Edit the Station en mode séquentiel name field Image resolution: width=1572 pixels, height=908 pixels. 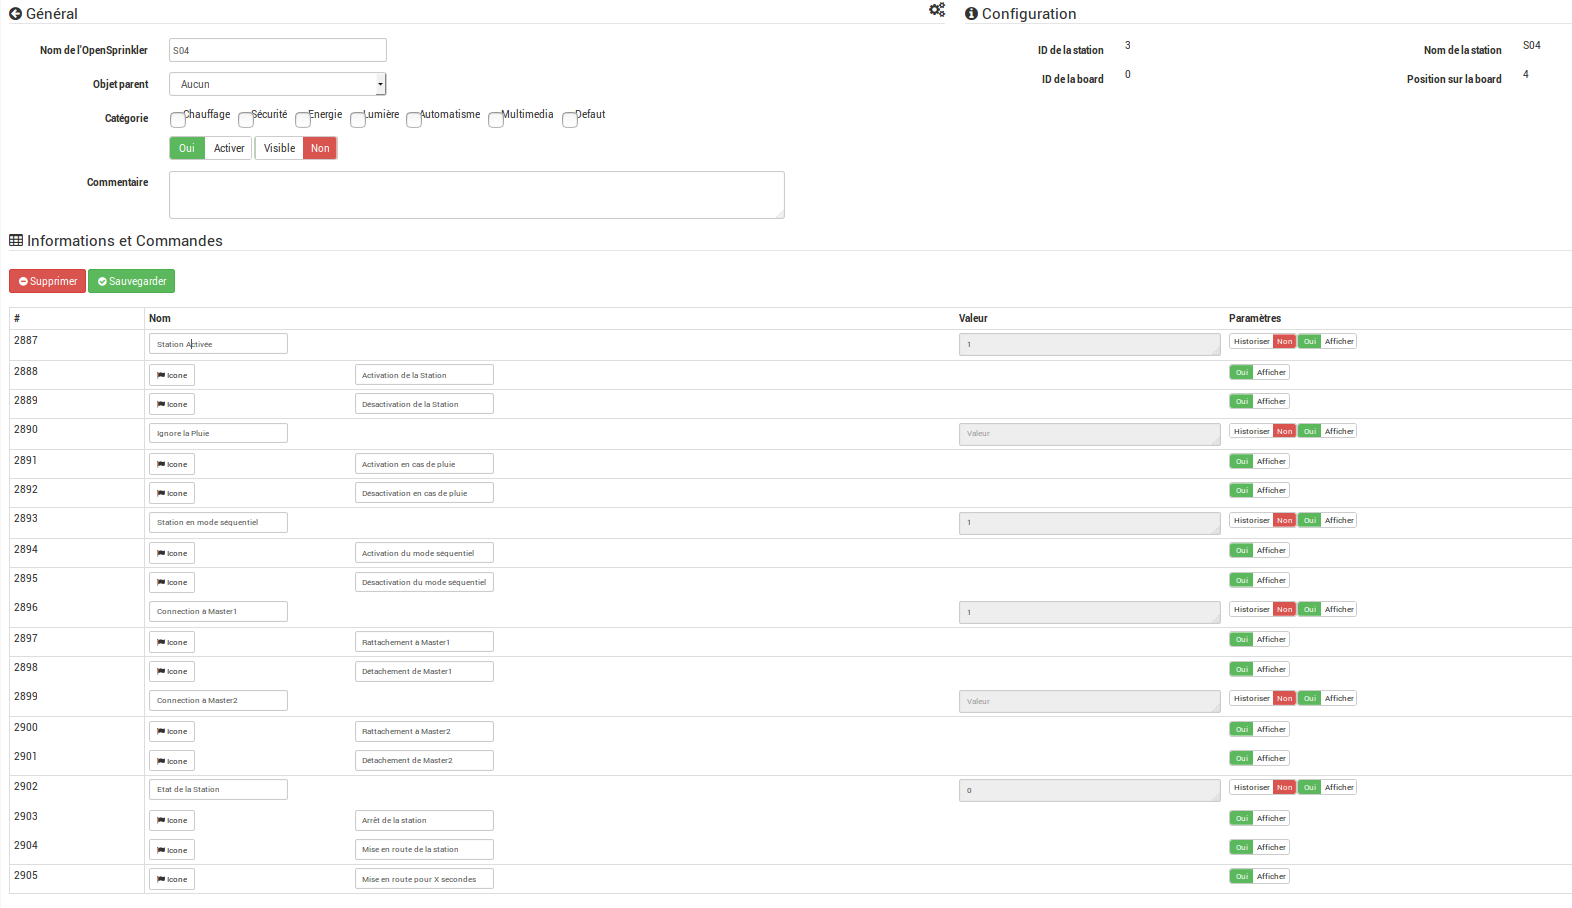[218, 522]
